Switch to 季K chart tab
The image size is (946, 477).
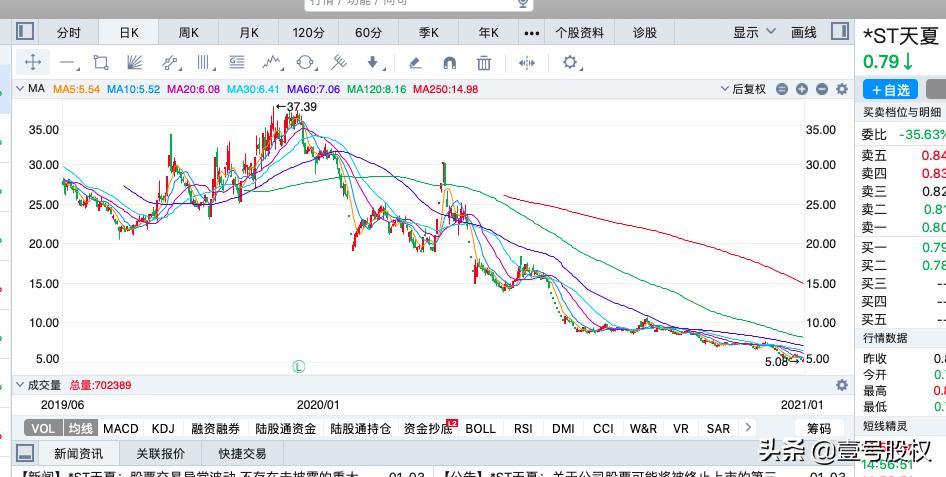click(x=428, y=33)
